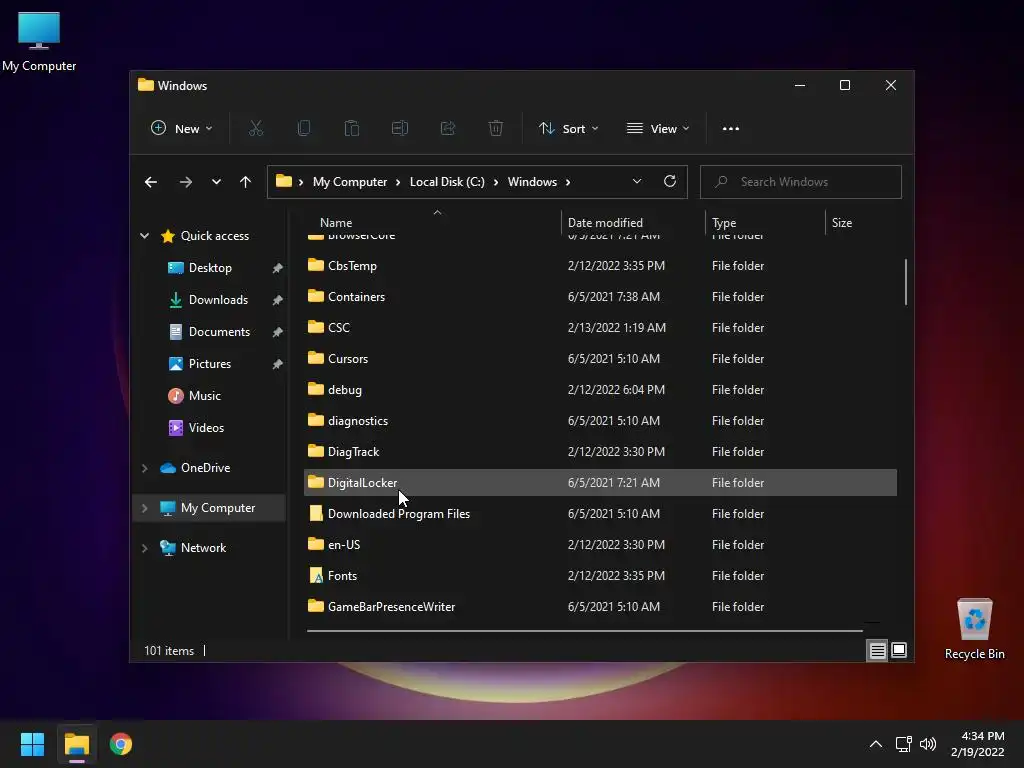
Task: Expand My Computer in navigation pane
Action: click(x=144, y=508)
